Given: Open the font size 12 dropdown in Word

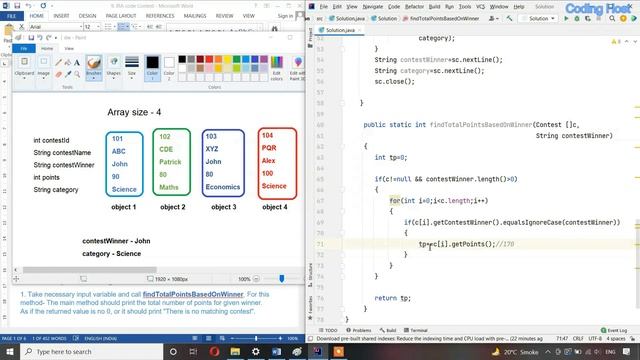Looking at the screenshot, I should 98,27.
